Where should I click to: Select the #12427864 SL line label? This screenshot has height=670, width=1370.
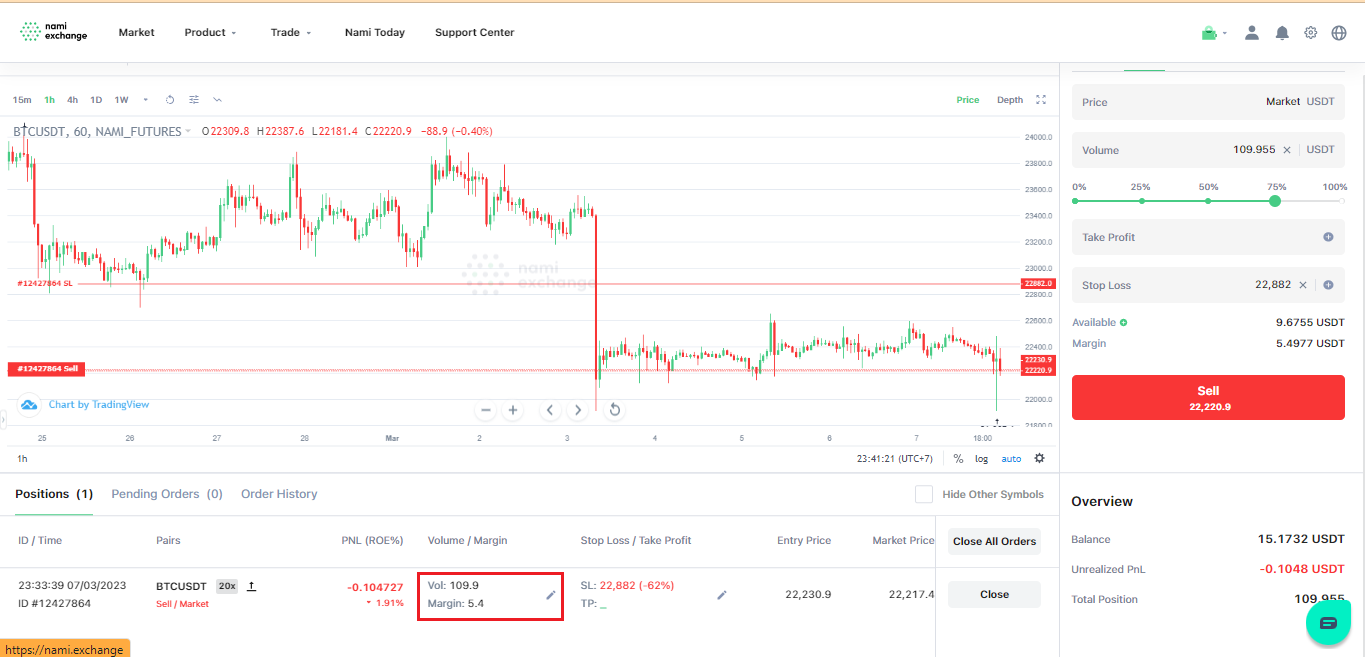[45, 284]
